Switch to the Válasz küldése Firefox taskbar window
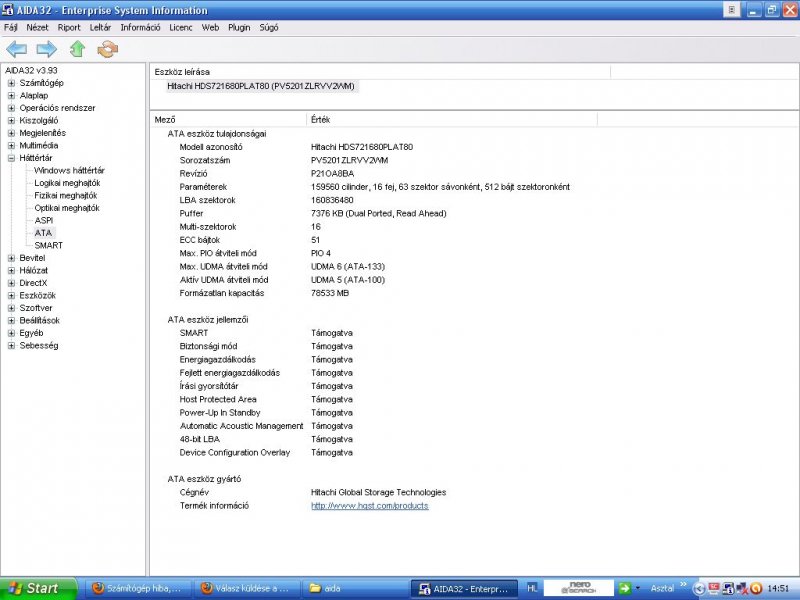This screenshot has height=600, width=800. 246,588
